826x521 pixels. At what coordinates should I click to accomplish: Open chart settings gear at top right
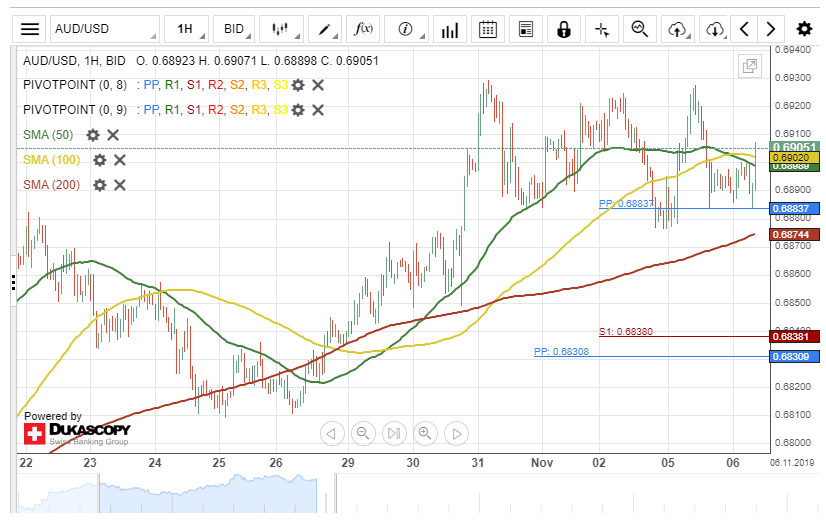(x=804, y=29)
